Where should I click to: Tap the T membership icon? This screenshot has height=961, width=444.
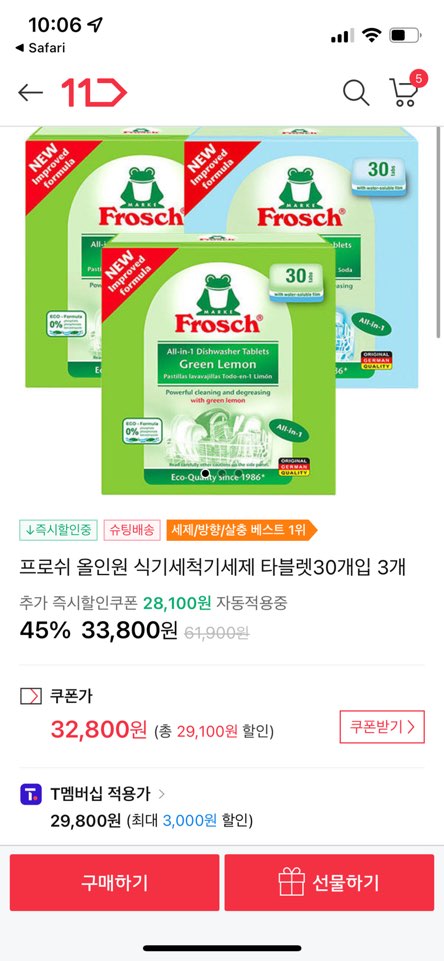[31, 794]
